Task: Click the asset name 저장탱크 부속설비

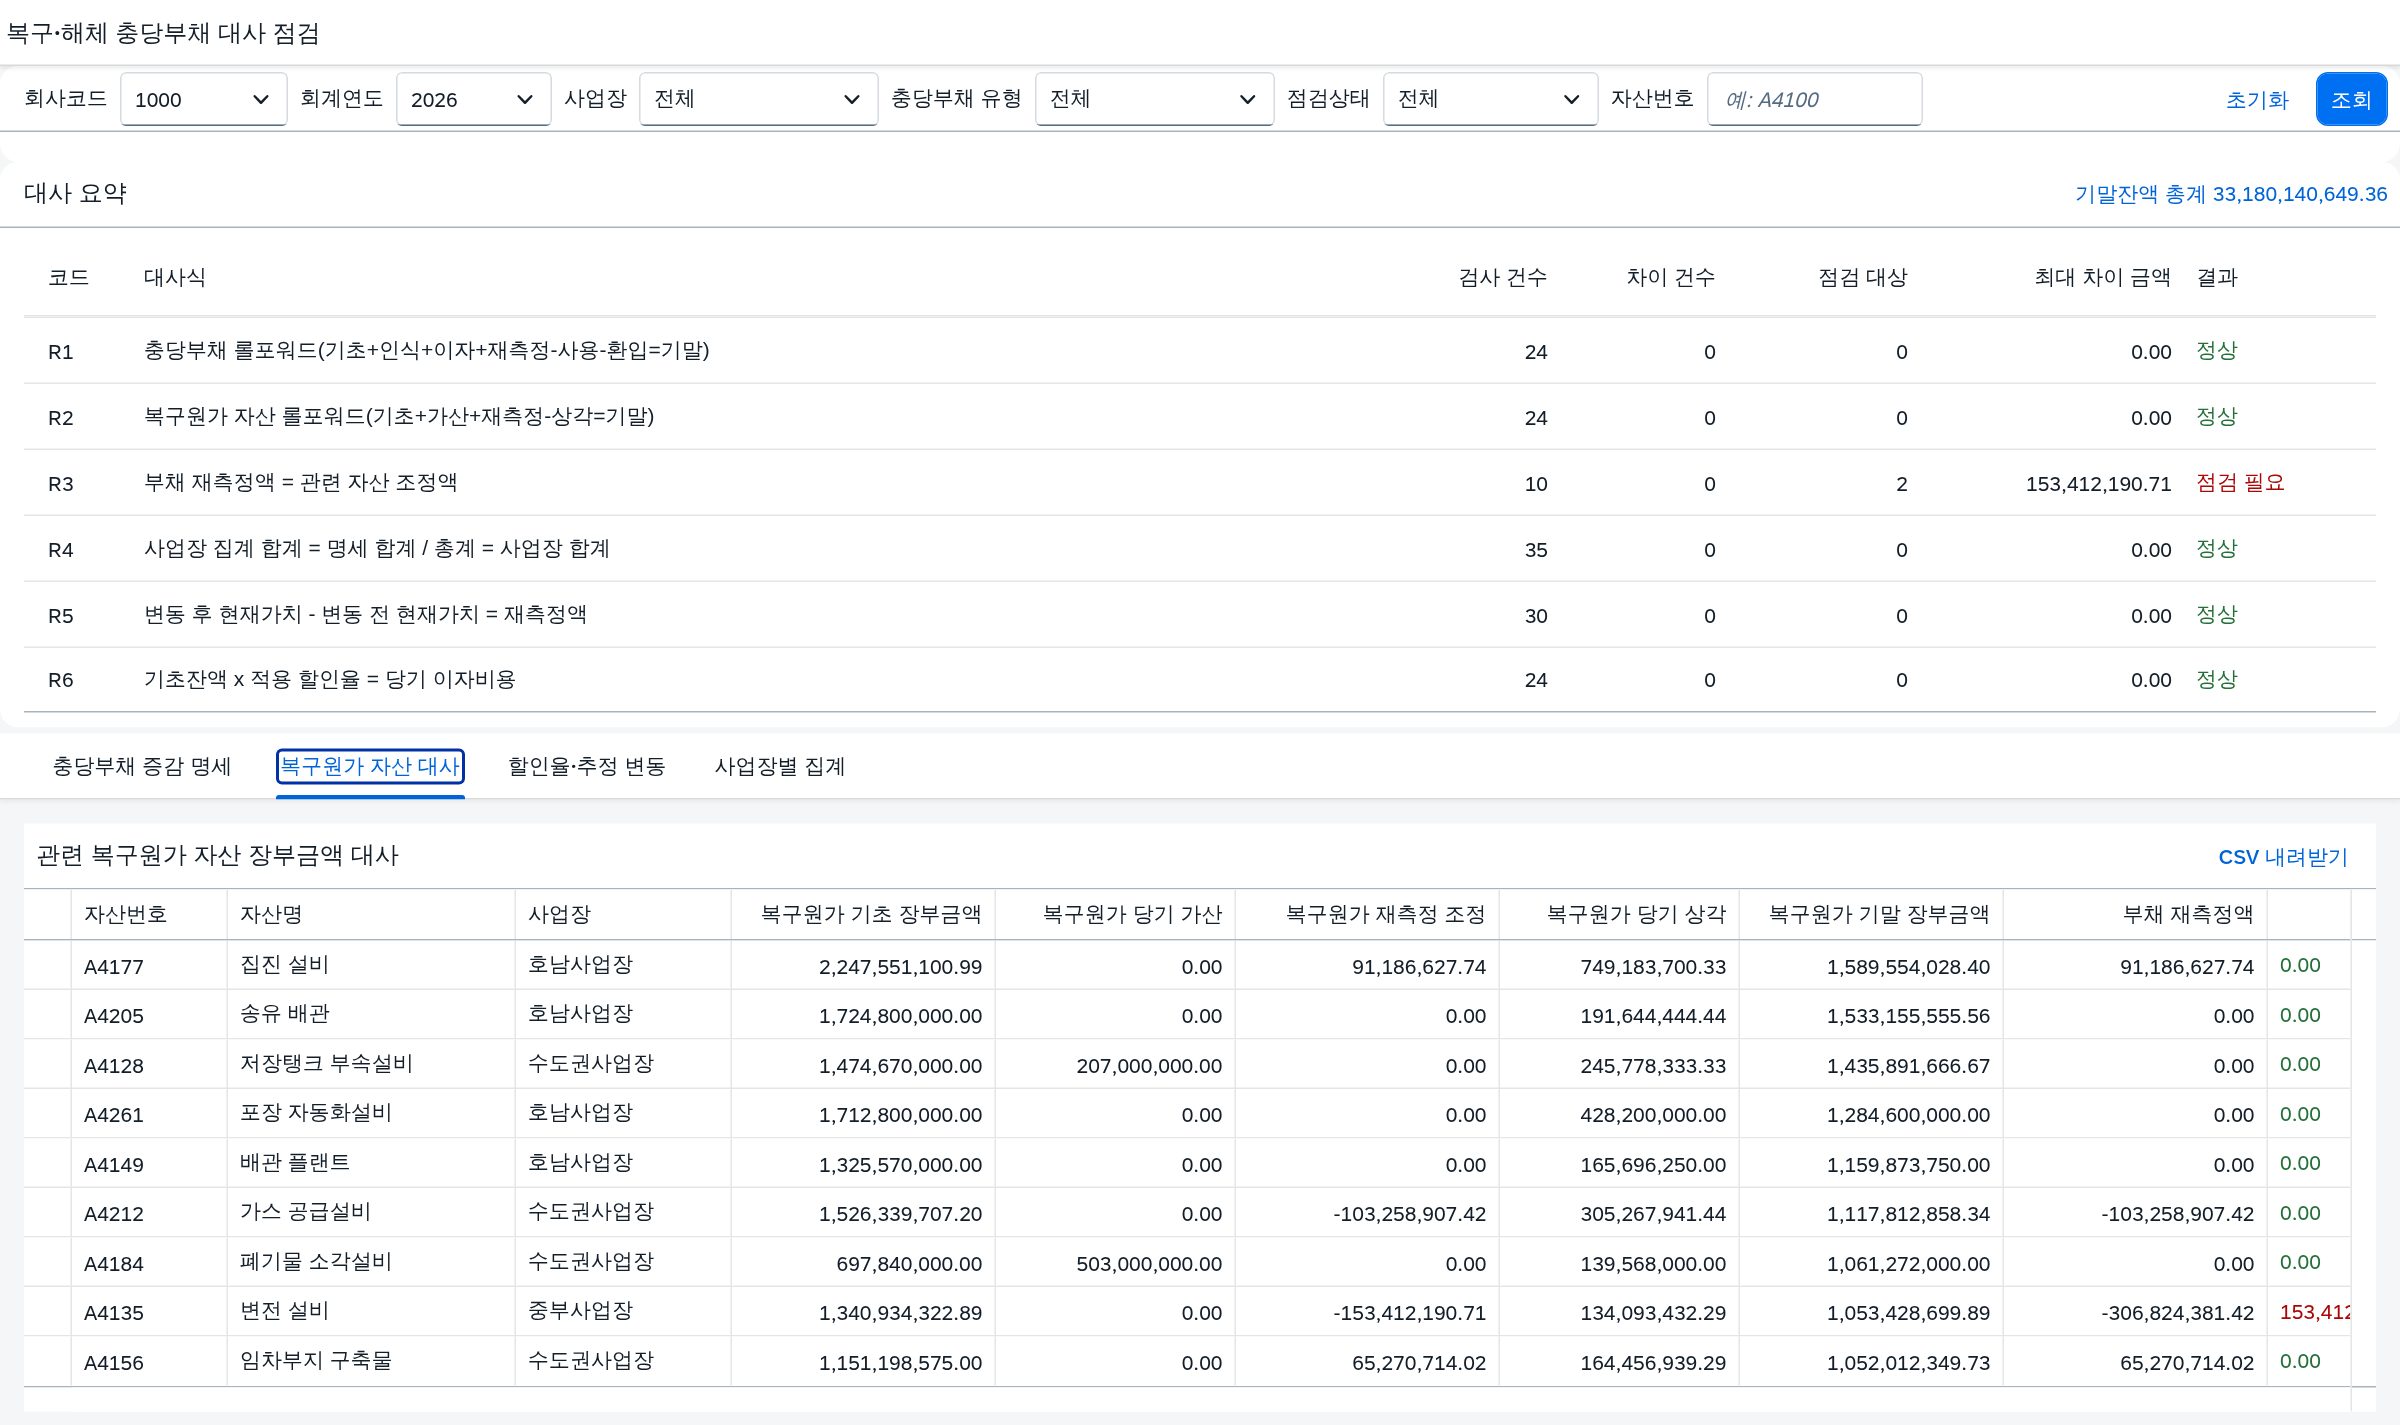Action: [x=327, y=1064]
